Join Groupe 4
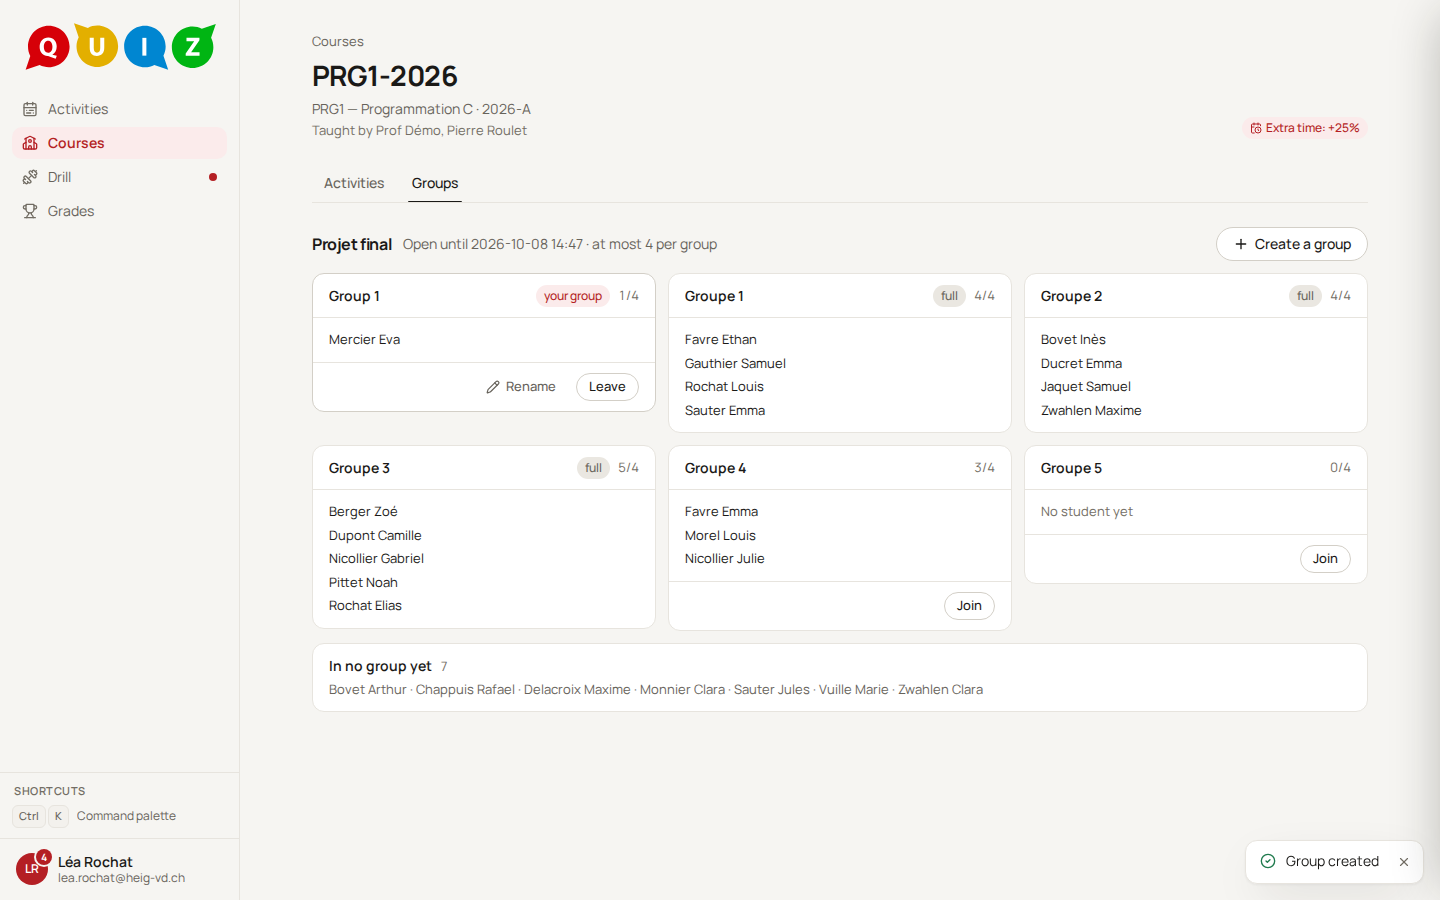The width and height of the screenshot is (1440, 900). pyautogui.click(x=969, y=606)
